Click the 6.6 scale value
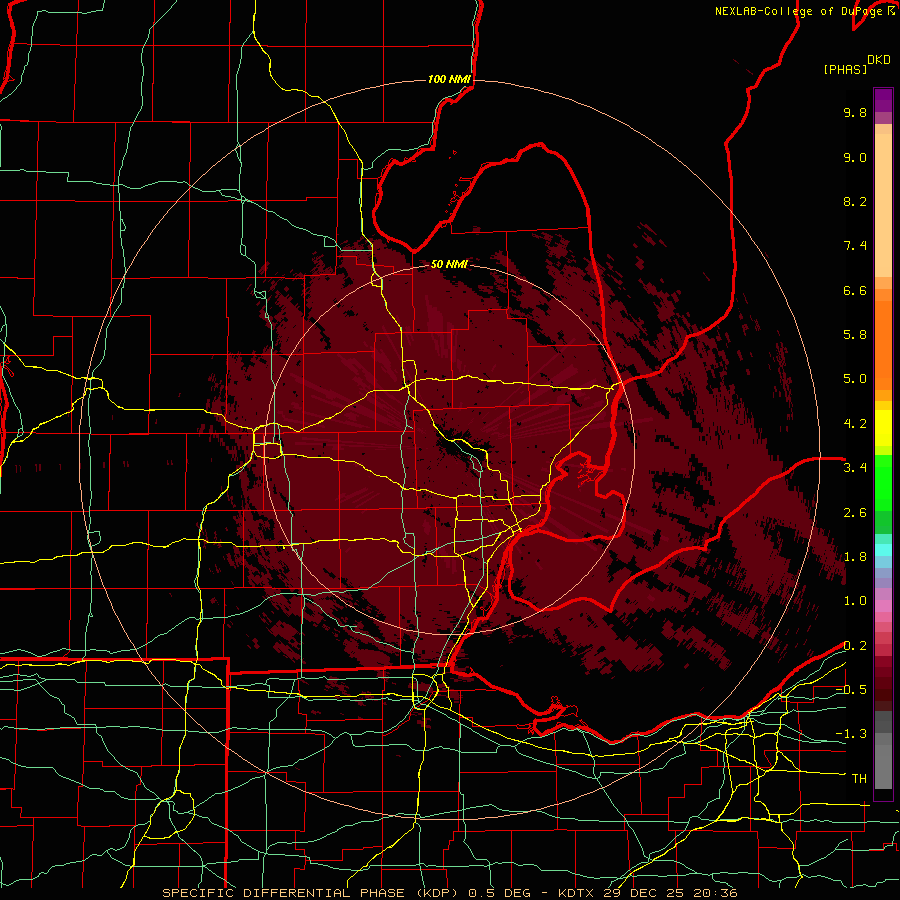The height and width of the screenshot is (900, 900). tap(855, 290)
